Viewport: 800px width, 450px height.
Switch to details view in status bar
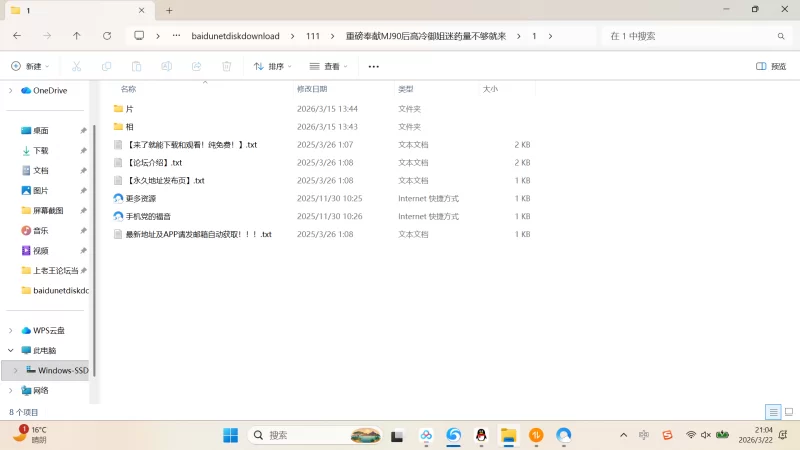click(x=772, y=412)
